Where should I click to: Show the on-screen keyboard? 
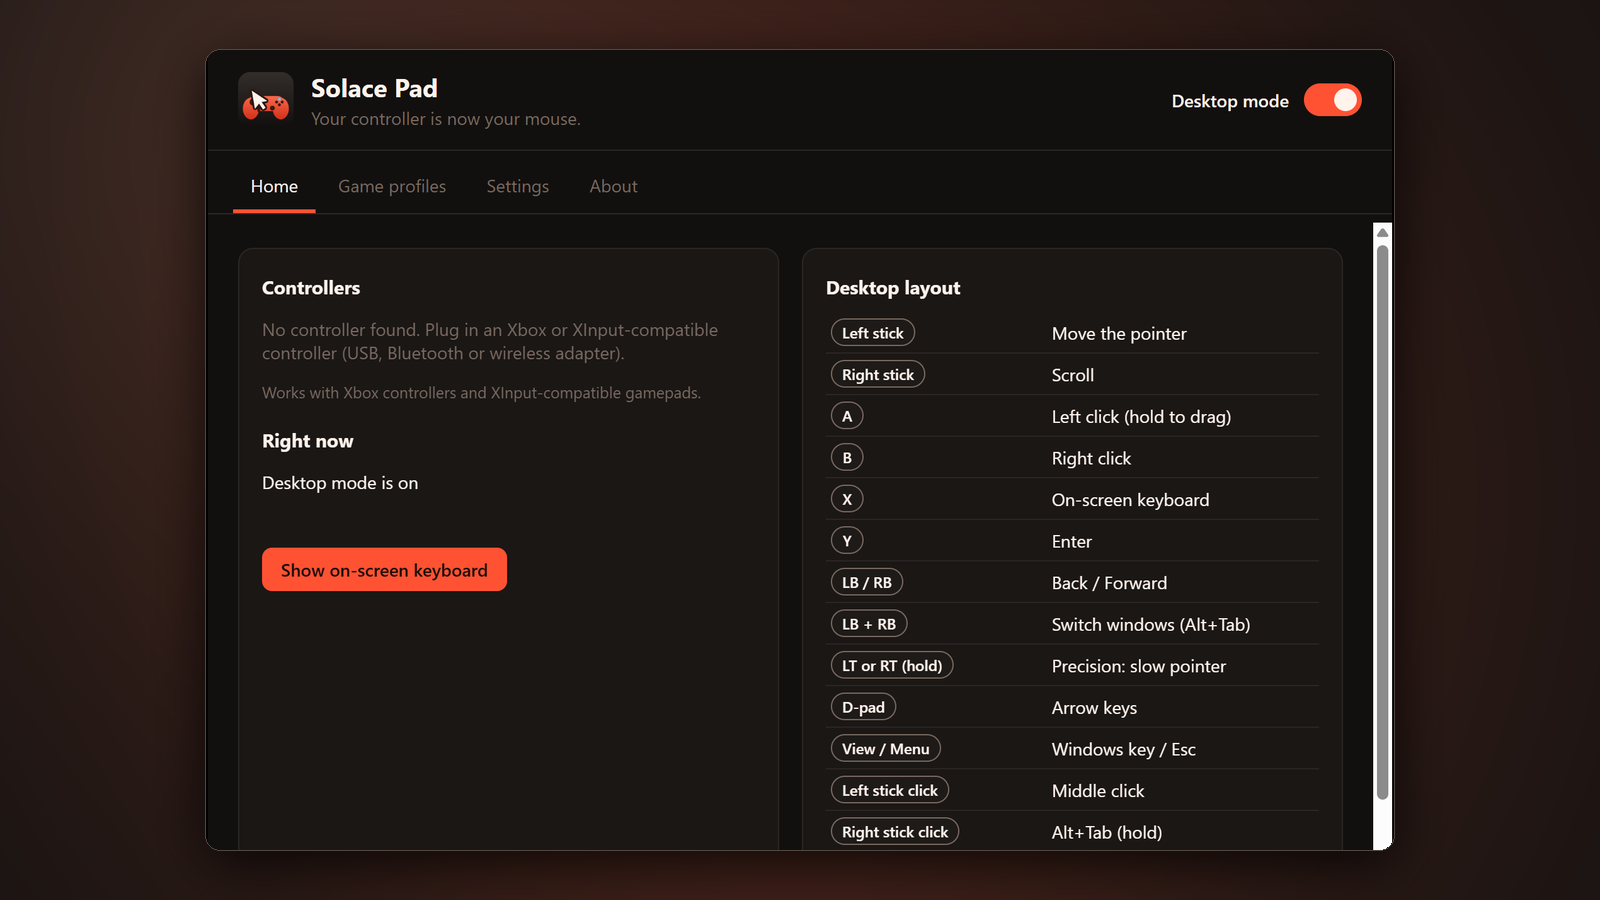[x=384, y=570]
